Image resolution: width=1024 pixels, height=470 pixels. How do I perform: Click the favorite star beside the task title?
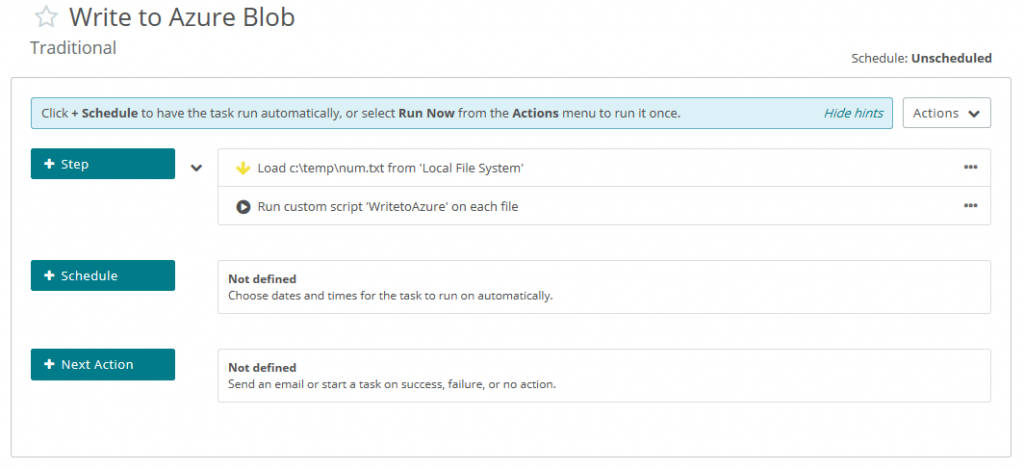pyautogui.click(x=46, y=18)
